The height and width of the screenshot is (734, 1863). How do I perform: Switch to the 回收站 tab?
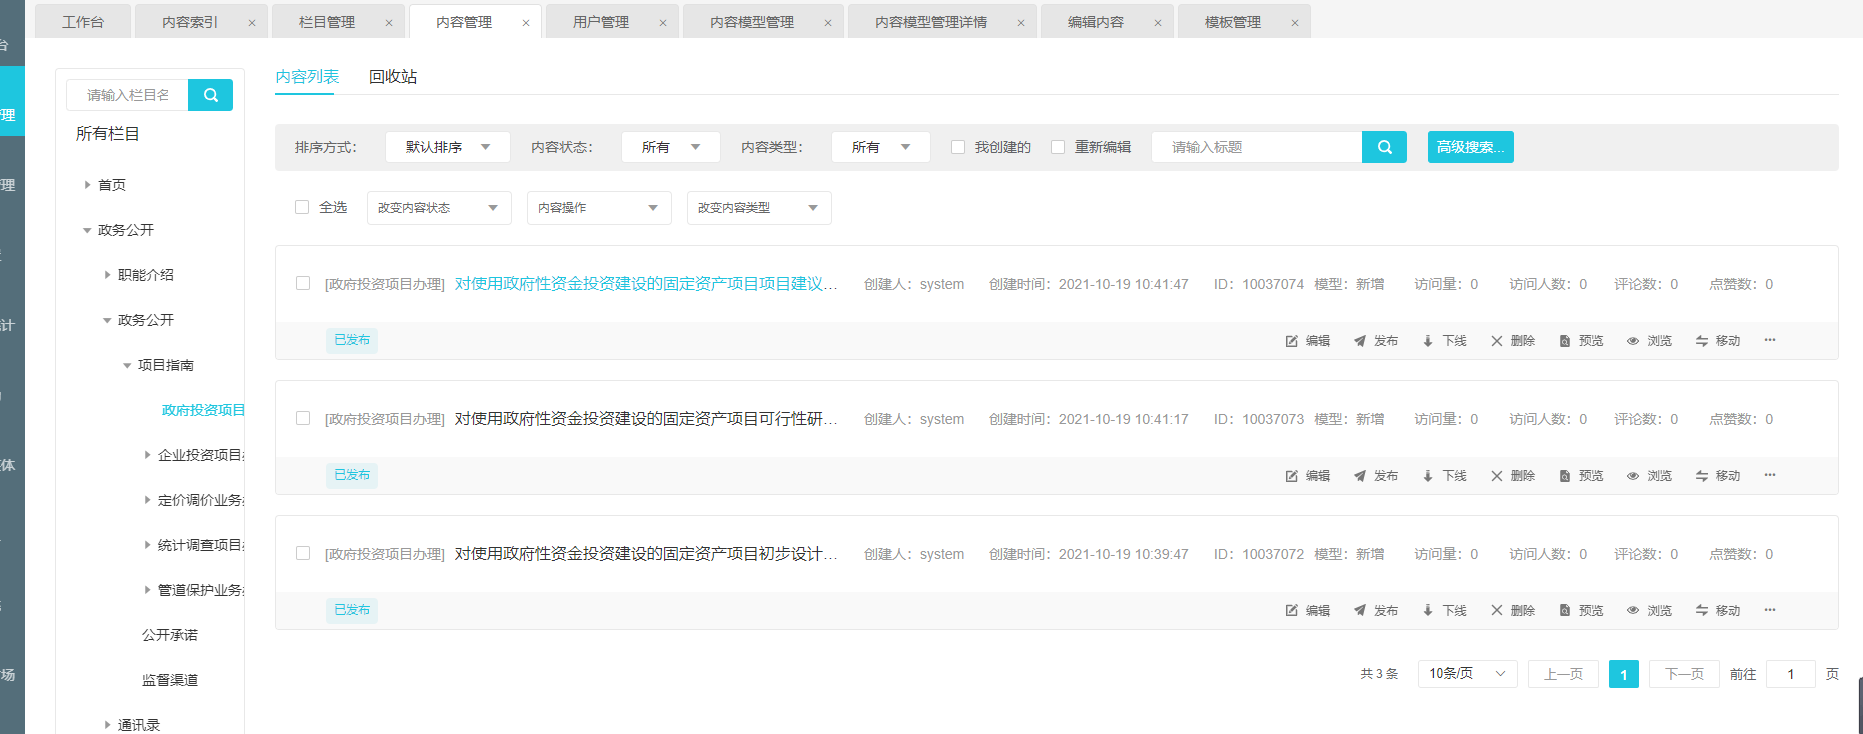[392, 77]
